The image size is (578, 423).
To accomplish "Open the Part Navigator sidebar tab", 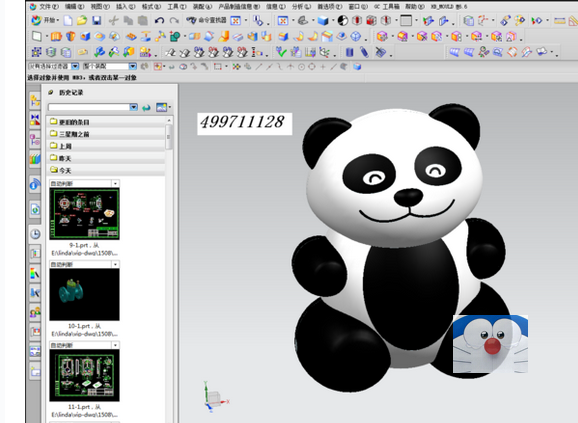I will point(35,140).
